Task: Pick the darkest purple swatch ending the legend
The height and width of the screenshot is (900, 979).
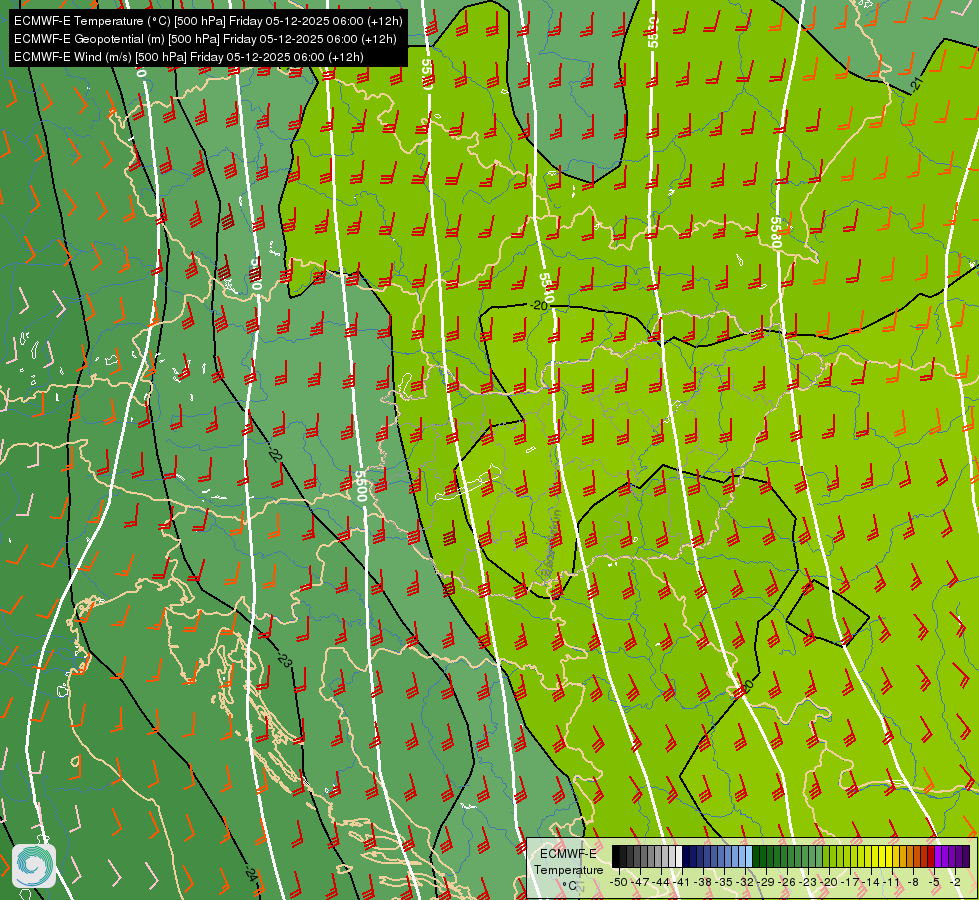Action: click(x=967, y=856)
